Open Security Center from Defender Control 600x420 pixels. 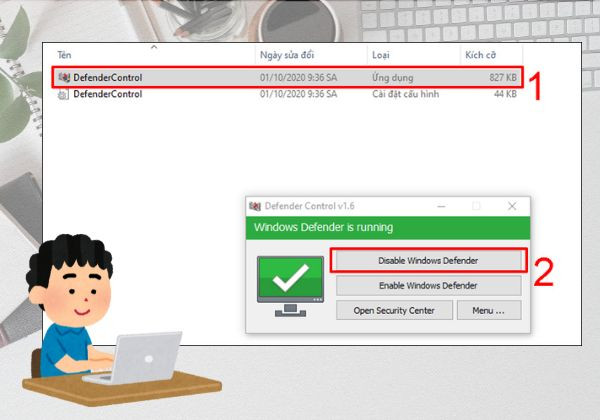pos(394,310)
